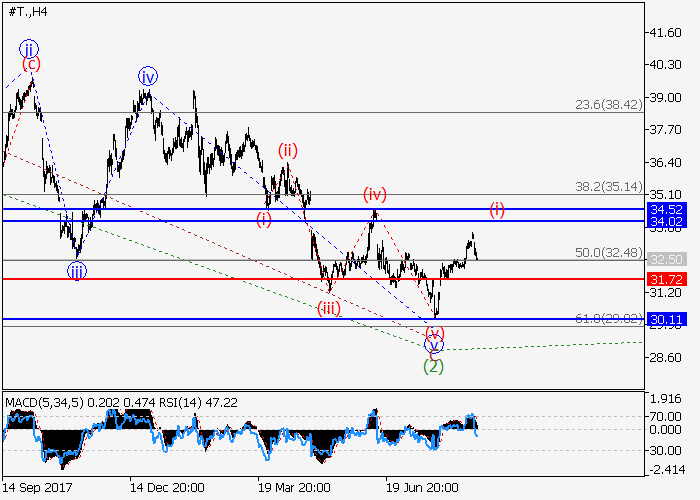700x500 pixels.
Task: Select the gray 32.50 current price tag
Action: [665, 258]
